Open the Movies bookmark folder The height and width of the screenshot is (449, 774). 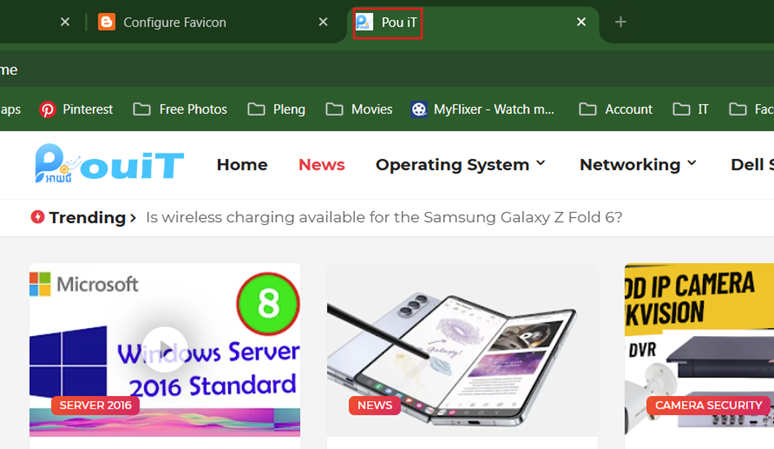pyautogui.click(x=359, y=110)
